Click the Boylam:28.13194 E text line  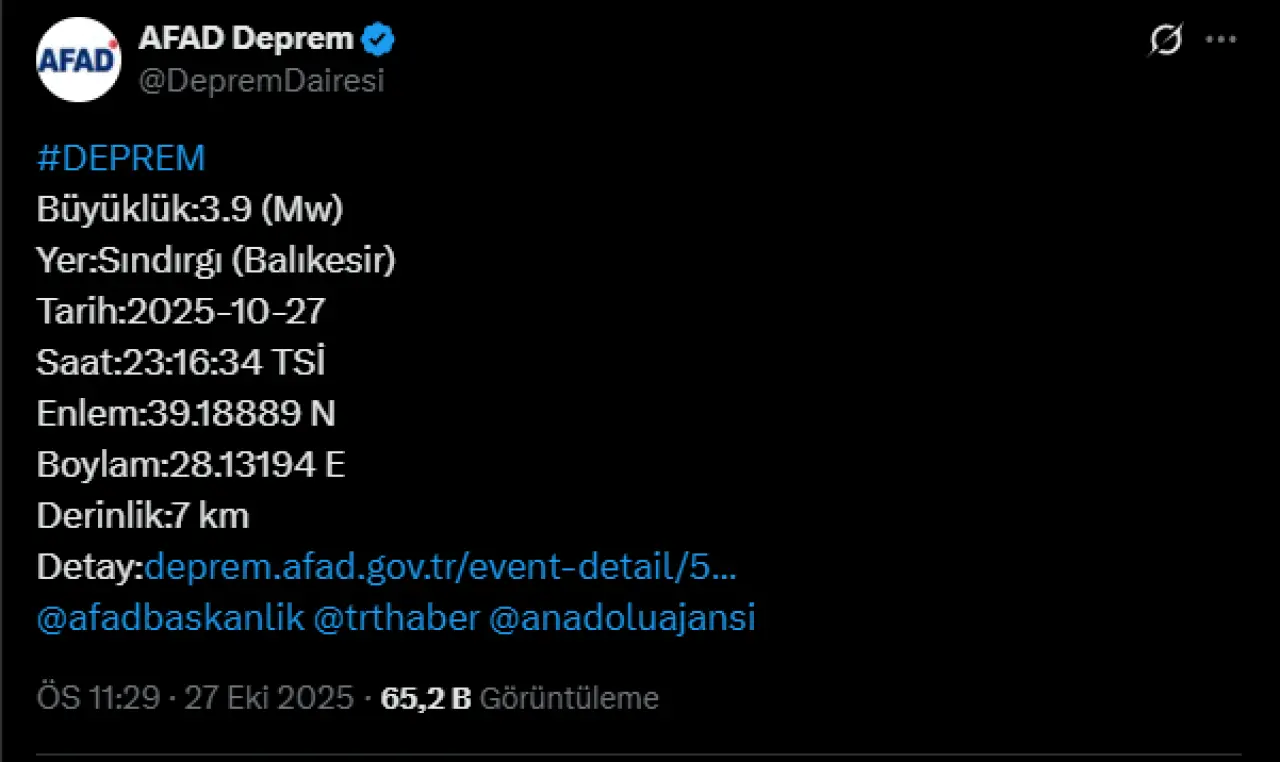pyautogui.click(x=191, y=465)
